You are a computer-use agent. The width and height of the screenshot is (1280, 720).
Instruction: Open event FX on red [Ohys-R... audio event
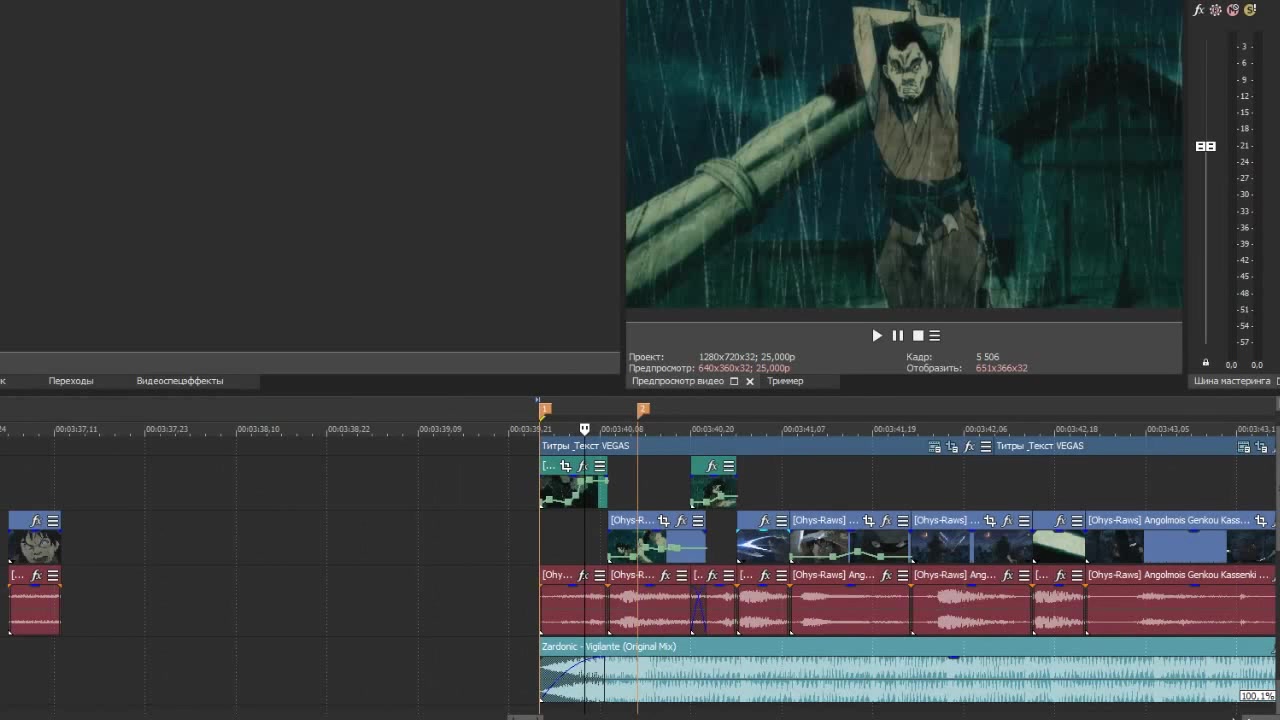click(665, 576)
